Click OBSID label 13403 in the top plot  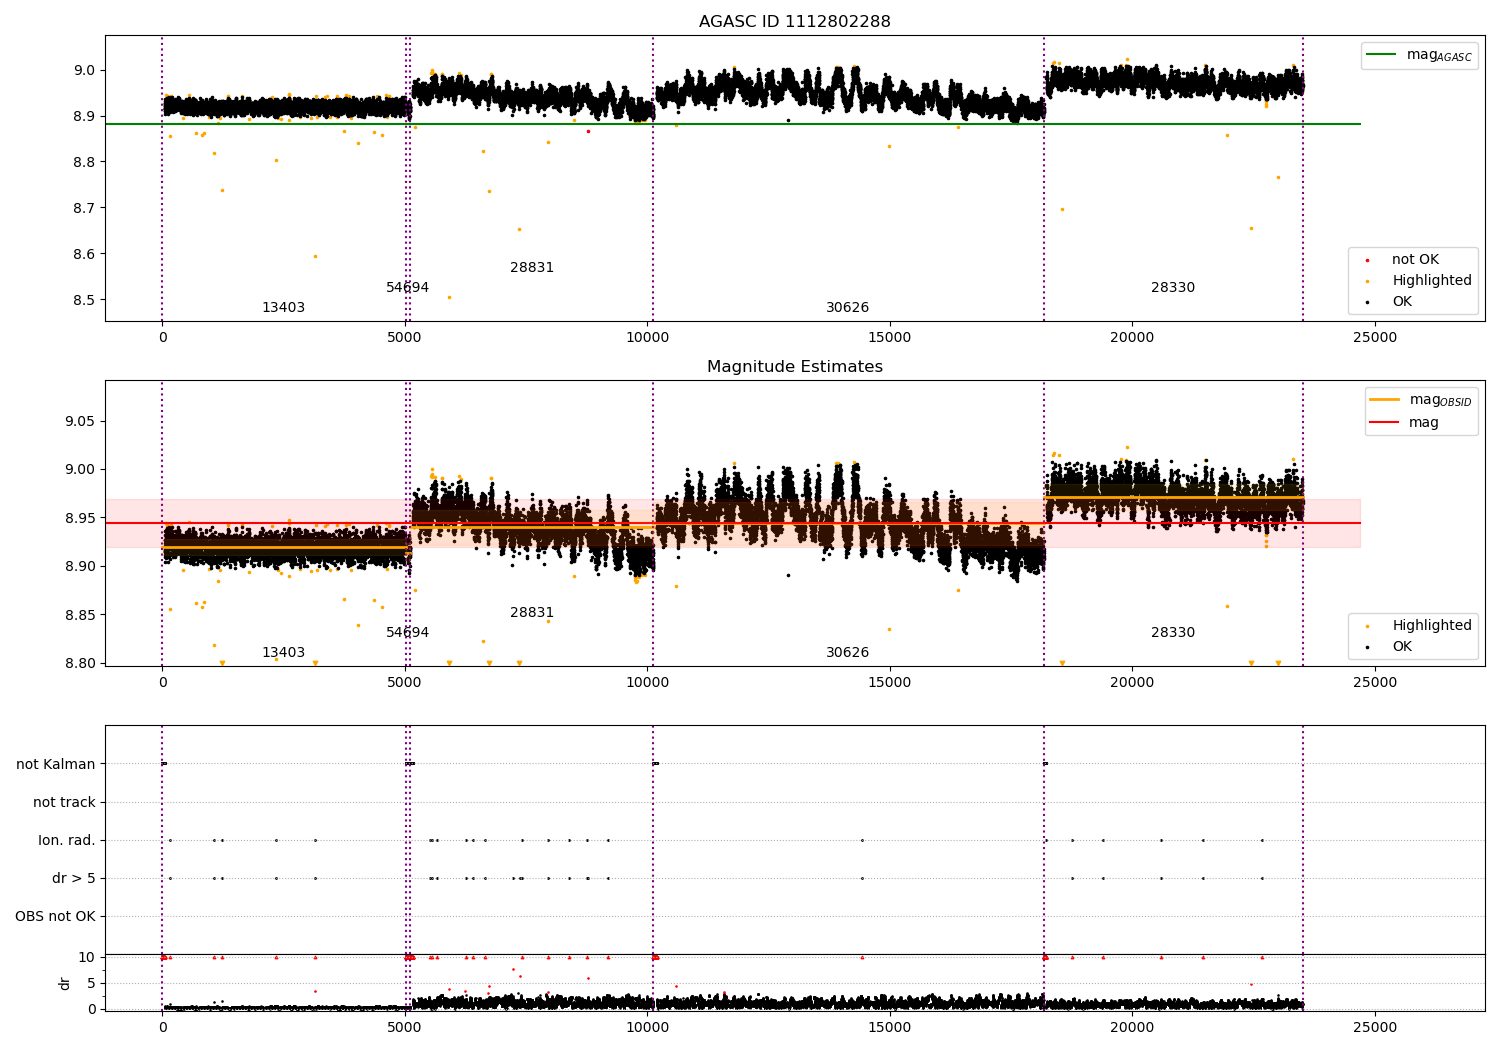[283, 308]
